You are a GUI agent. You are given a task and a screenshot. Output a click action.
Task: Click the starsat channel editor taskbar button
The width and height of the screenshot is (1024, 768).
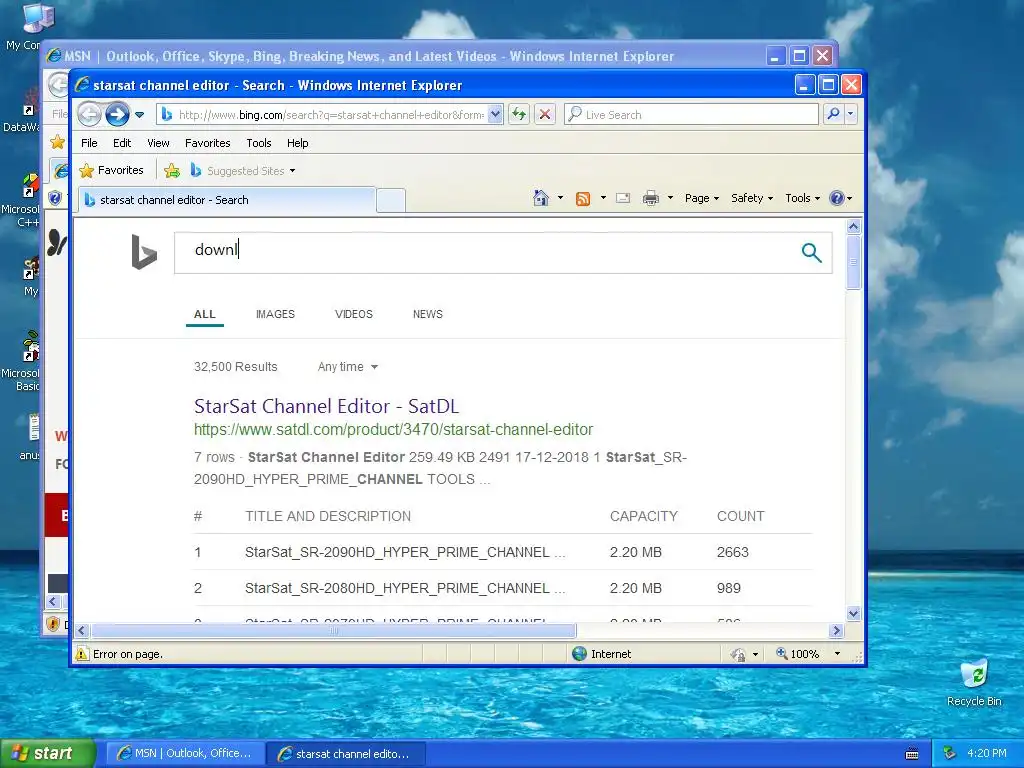[346, 754]
